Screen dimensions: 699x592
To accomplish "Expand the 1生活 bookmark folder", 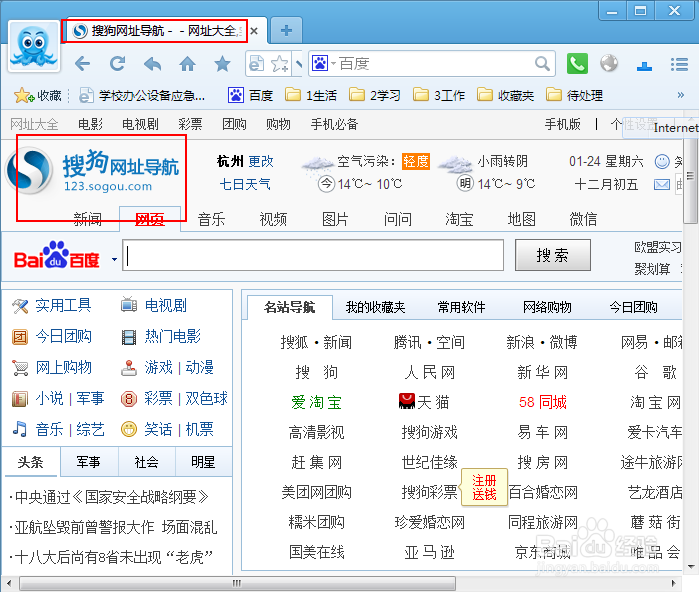I will coord(311,95).
